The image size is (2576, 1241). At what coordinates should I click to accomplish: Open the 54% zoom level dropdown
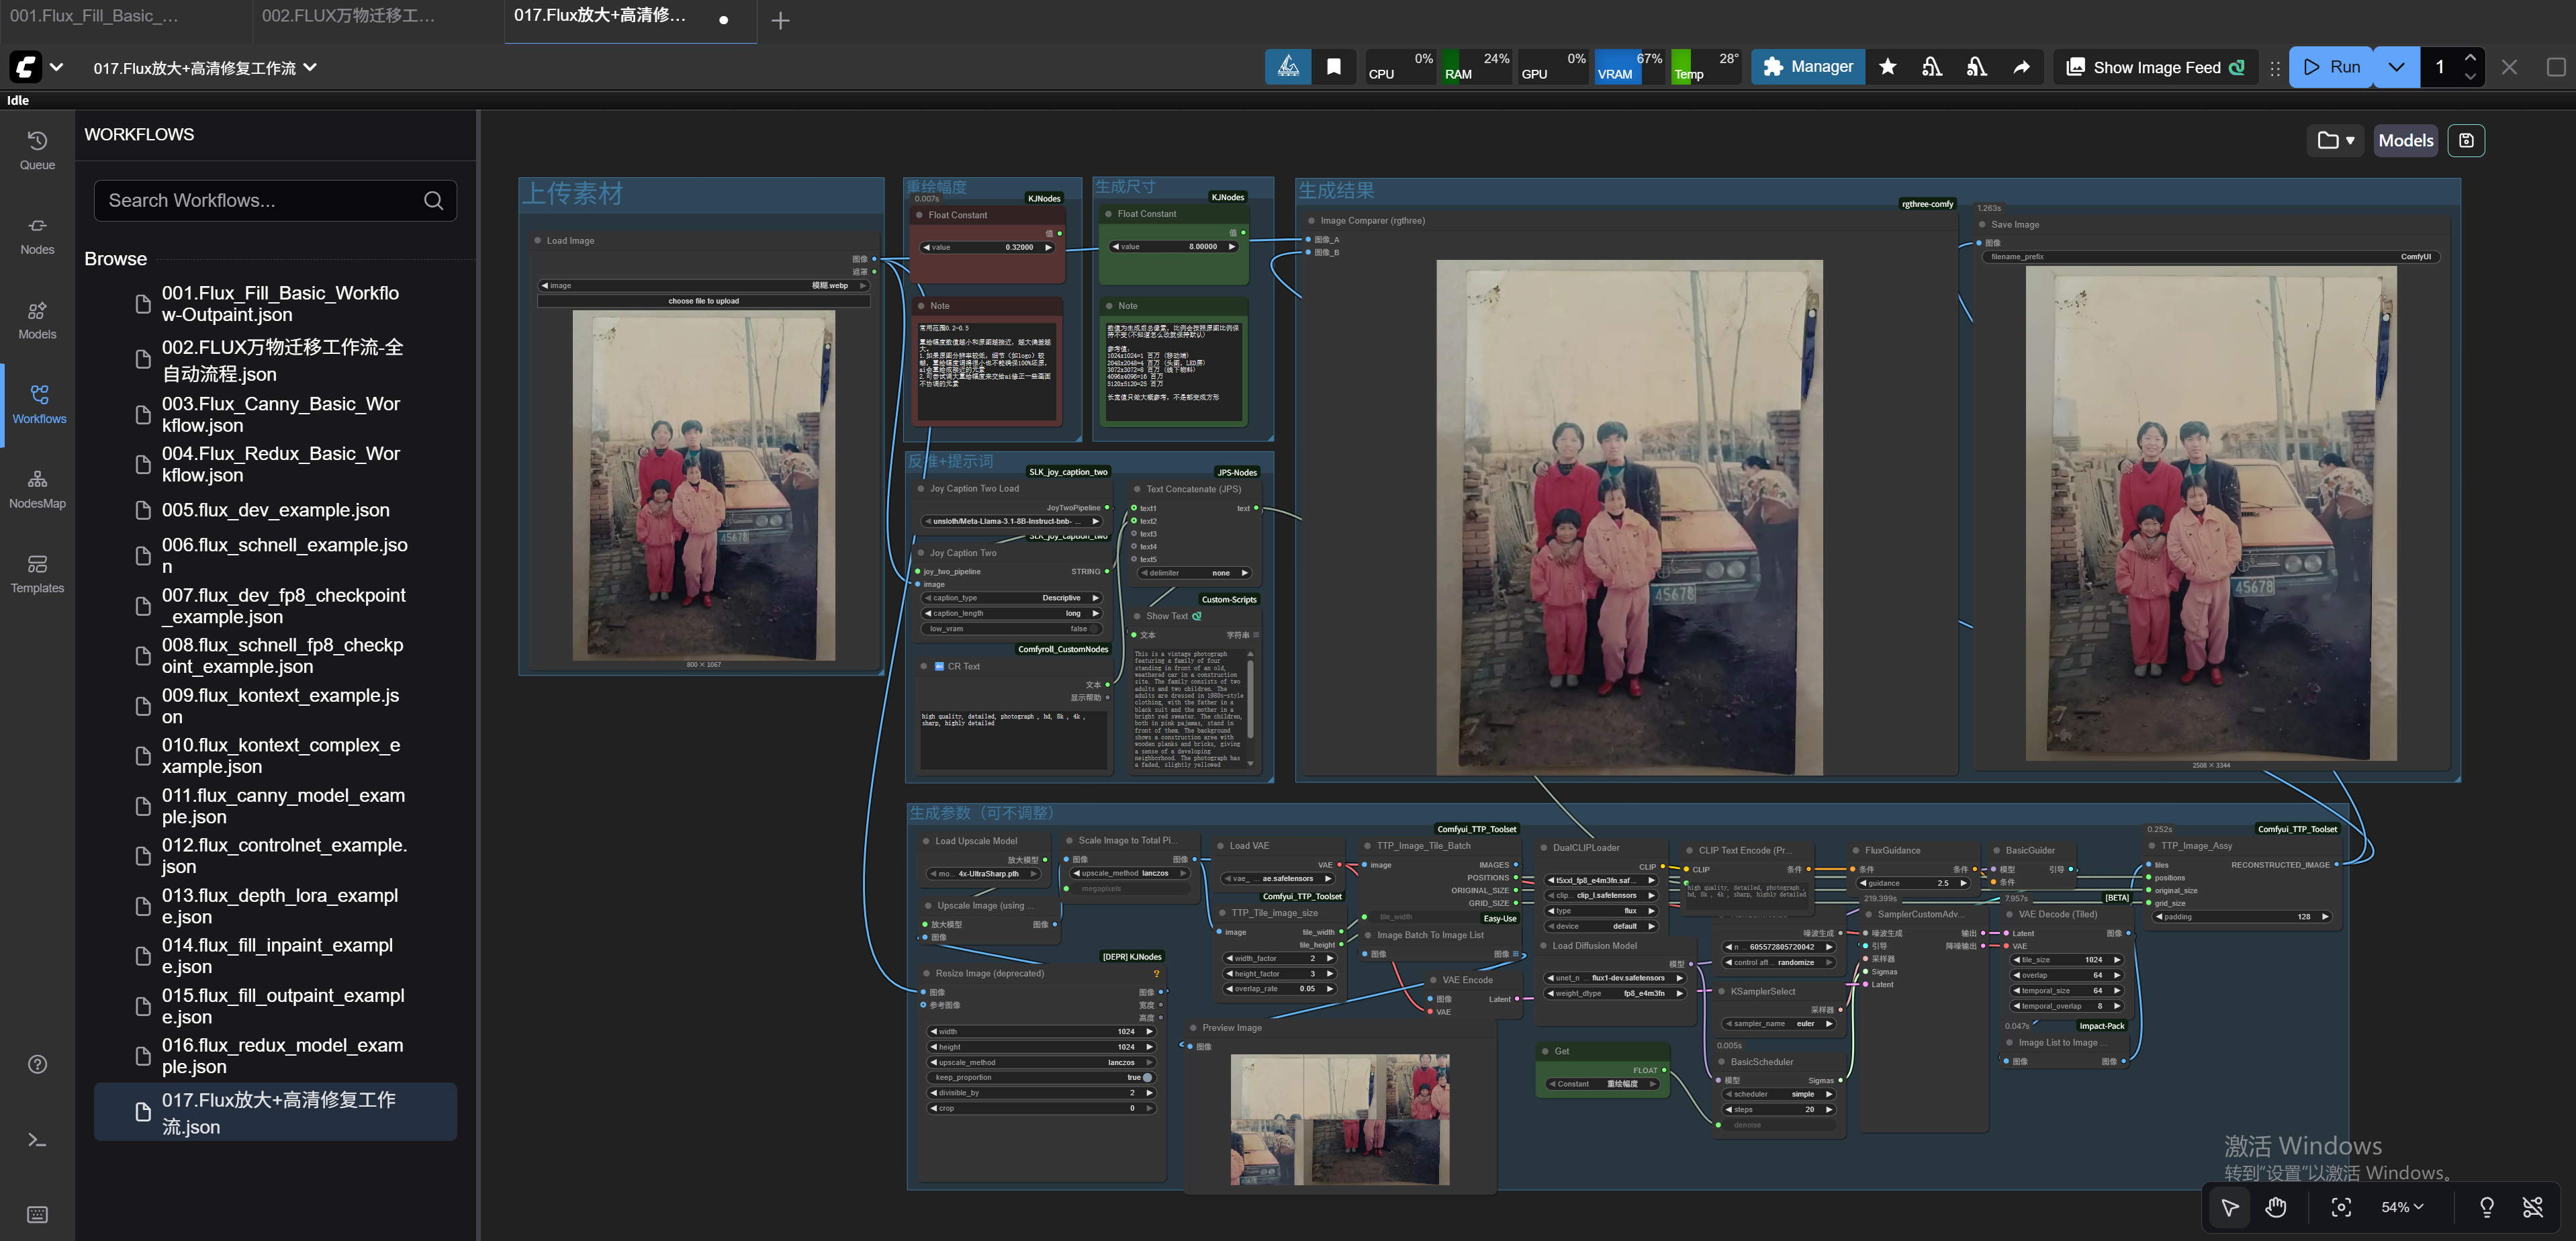[x=2402, y=1207]
